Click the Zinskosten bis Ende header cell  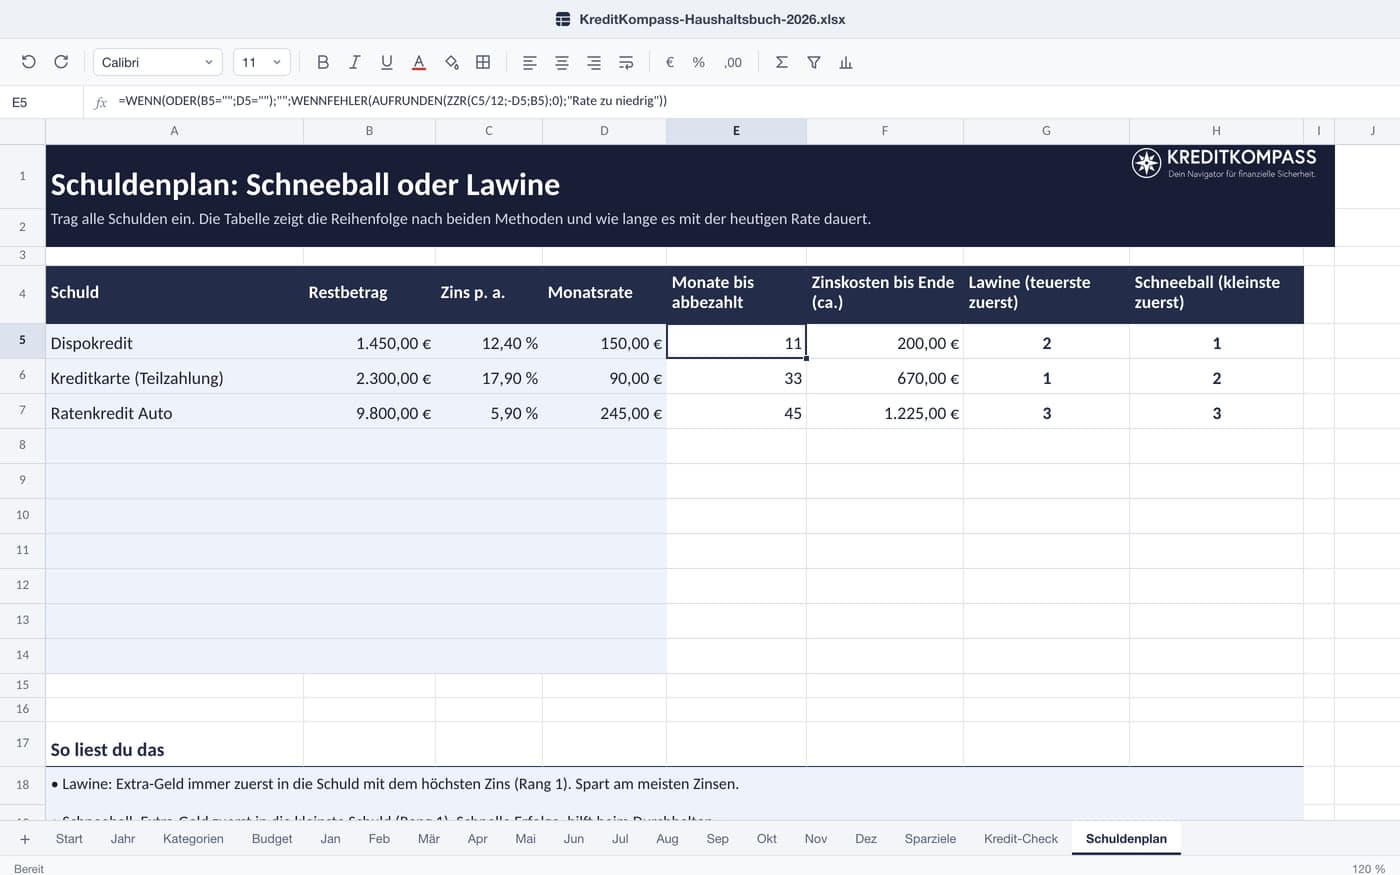point(885,293)
